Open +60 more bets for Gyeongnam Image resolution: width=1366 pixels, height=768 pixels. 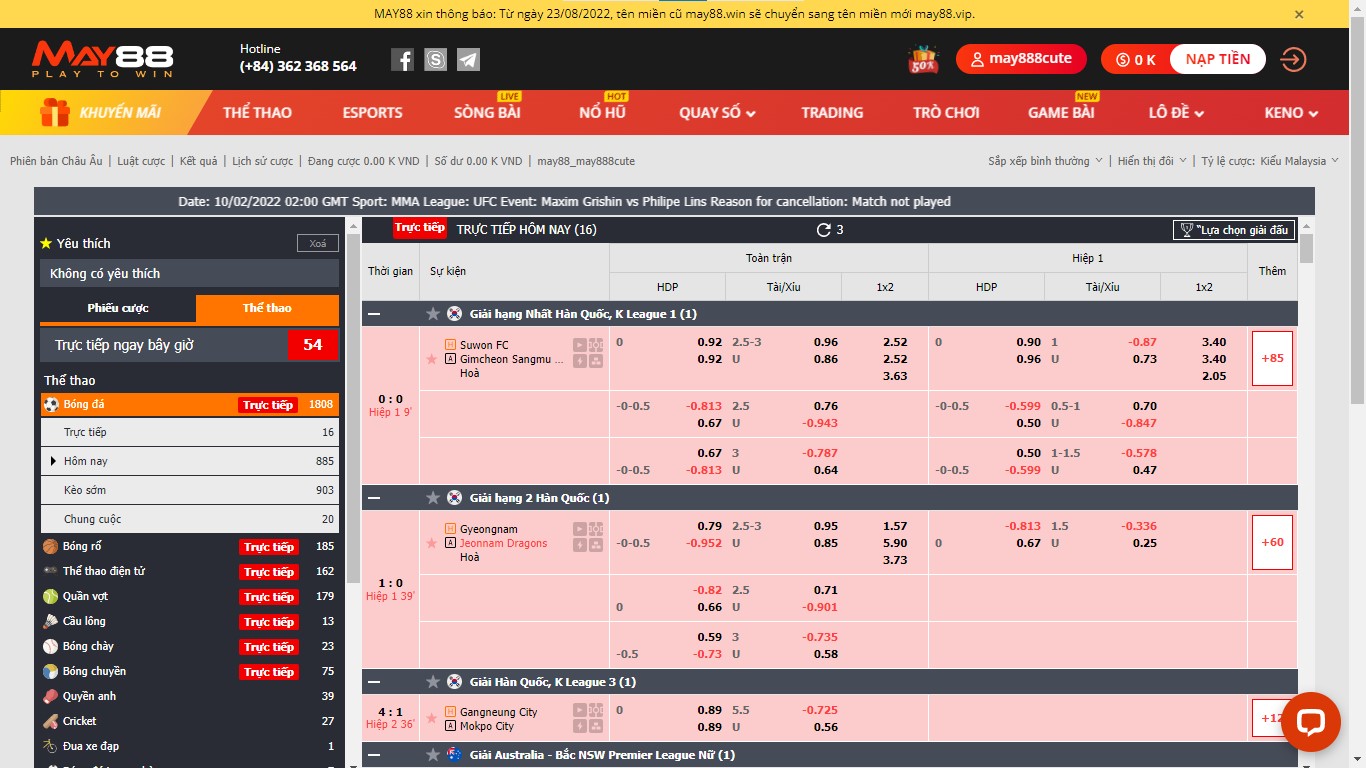[1272, 542]
